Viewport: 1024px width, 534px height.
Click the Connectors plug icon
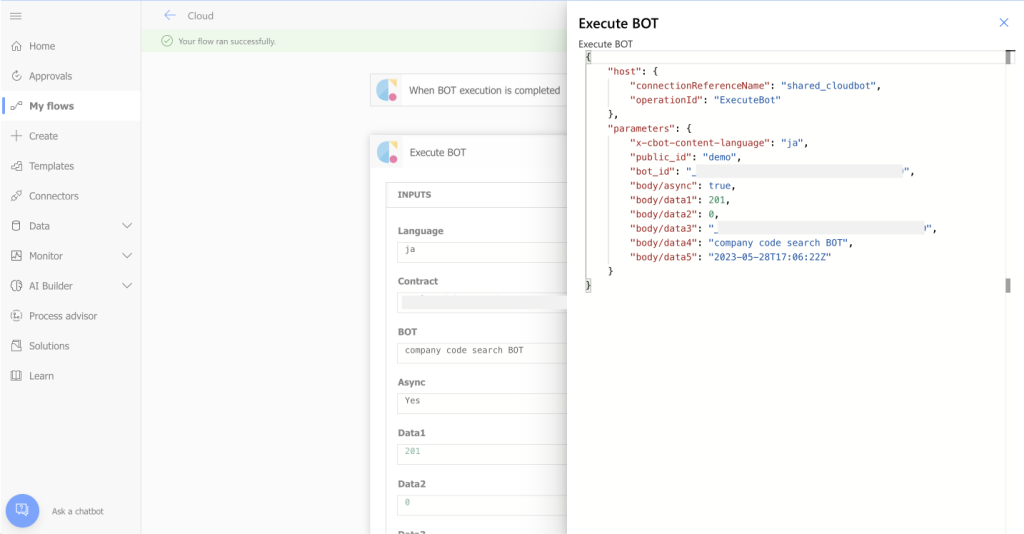[16, 196]
